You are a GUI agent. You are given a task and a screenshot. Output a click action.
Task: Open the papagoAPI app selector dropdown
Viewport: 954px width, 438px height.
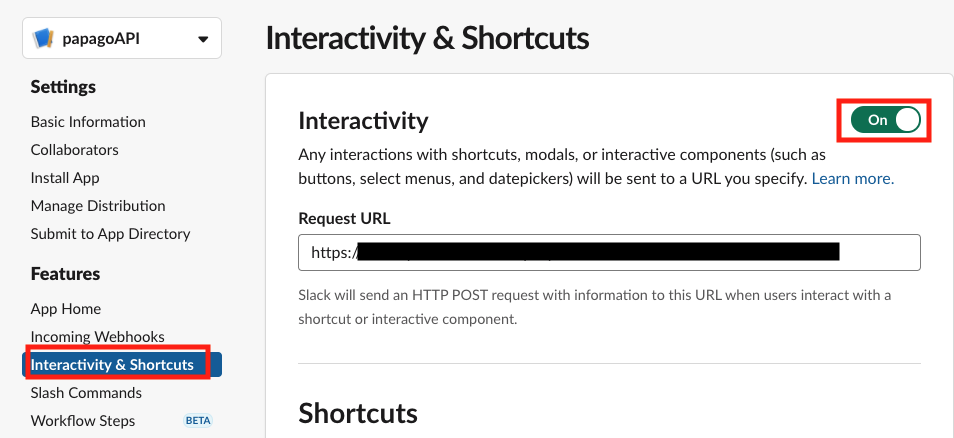click(203, 39)
